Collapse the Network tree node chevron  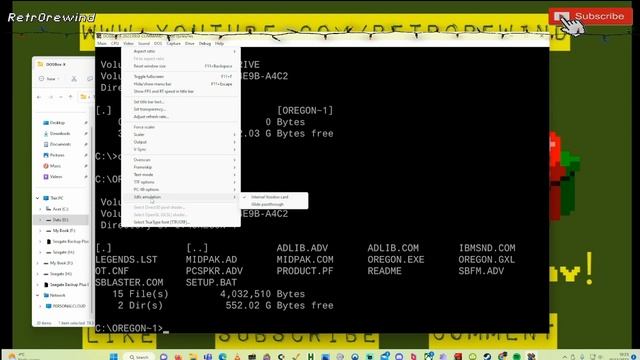click(x=38, y=296)
